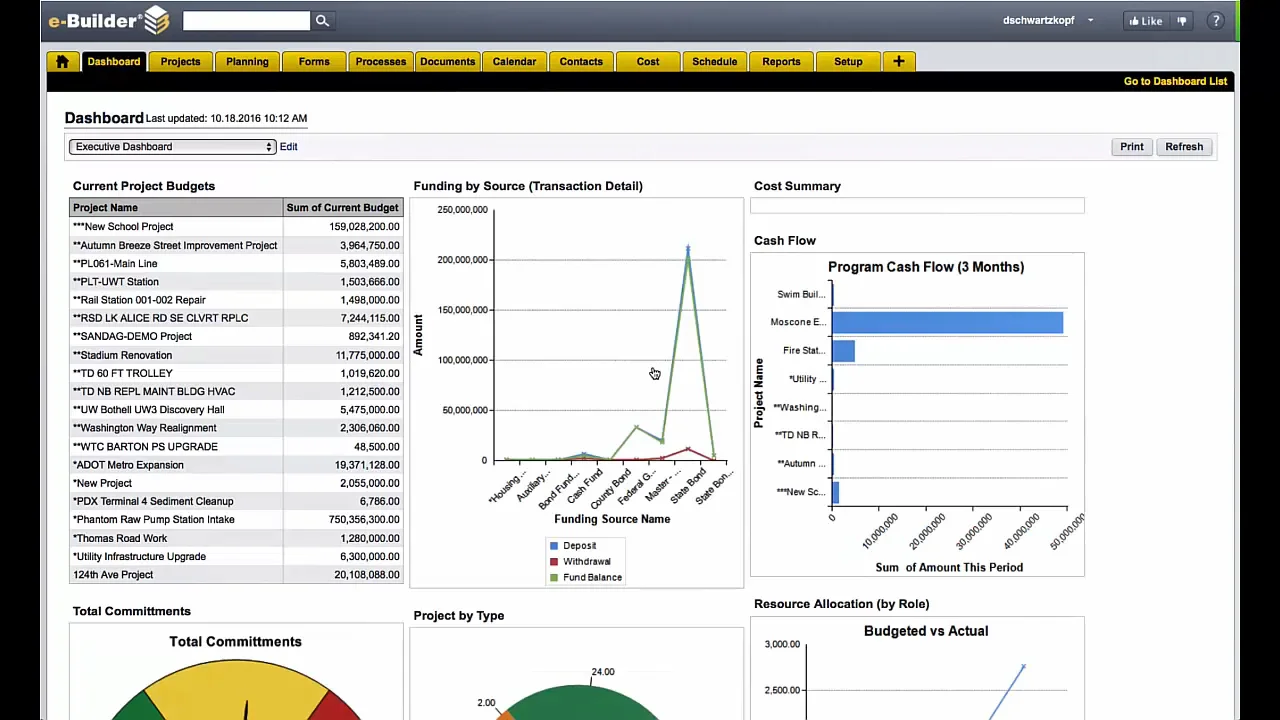
Task: Click the Home icon tab
Action: [62, 62]
